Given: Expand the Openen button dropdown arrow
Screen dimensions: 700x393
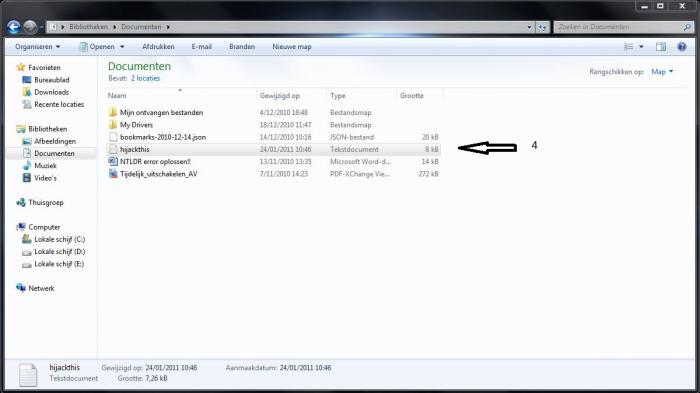Looking at the screenshot, I should click(122, 46).
